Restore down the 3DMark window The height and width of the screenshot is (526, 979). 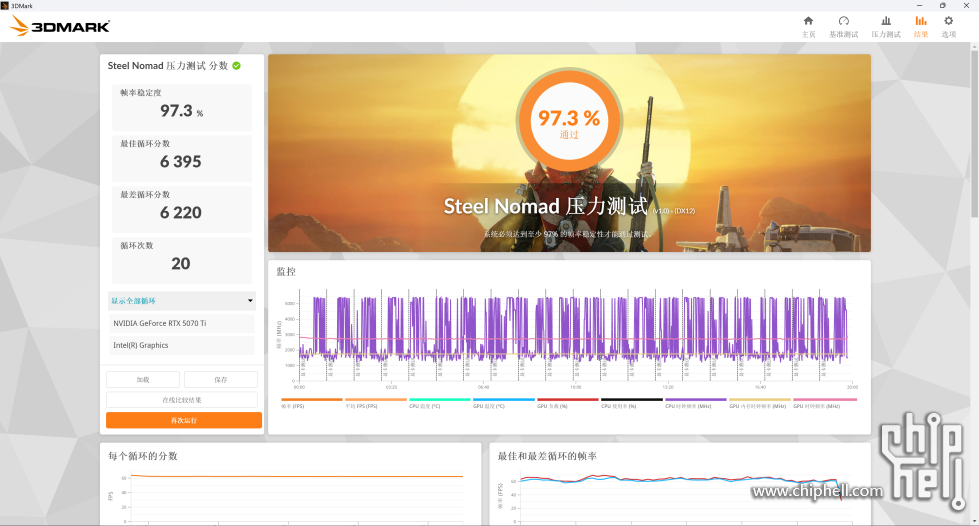point(943,6)
